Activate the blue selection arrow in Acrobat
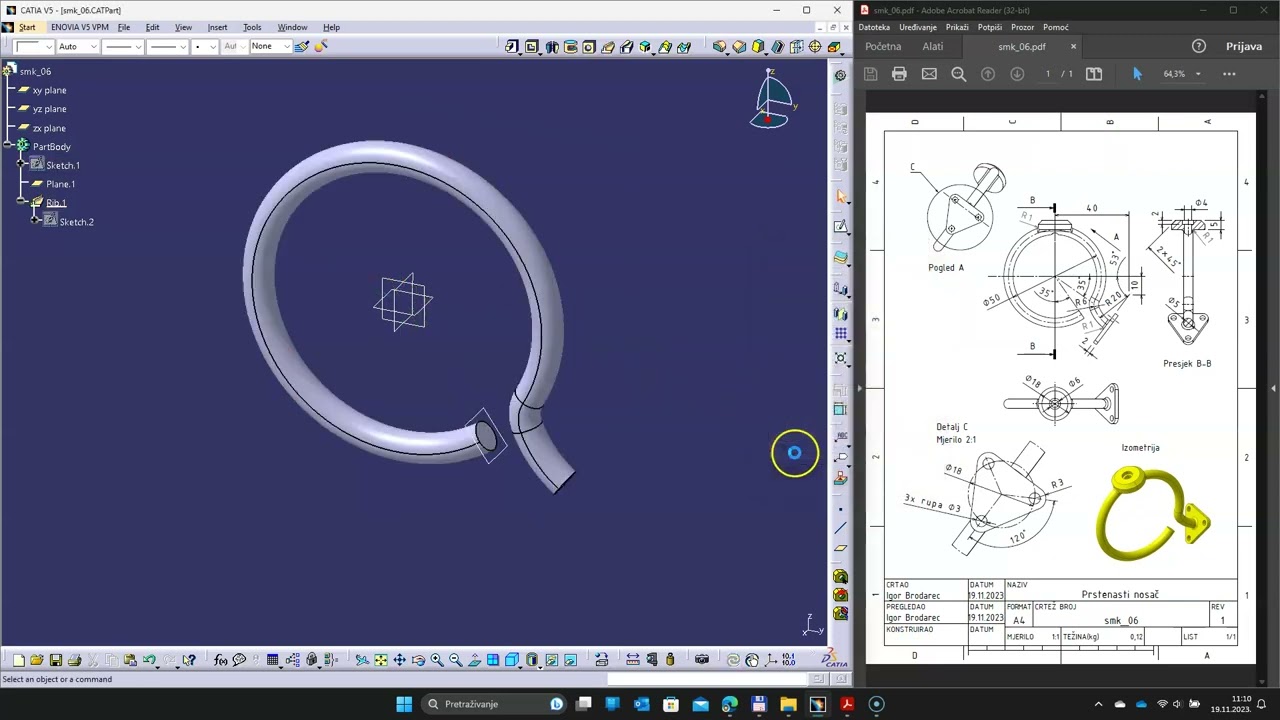This screenshot has height=720, width=1280. [1137, 74]
